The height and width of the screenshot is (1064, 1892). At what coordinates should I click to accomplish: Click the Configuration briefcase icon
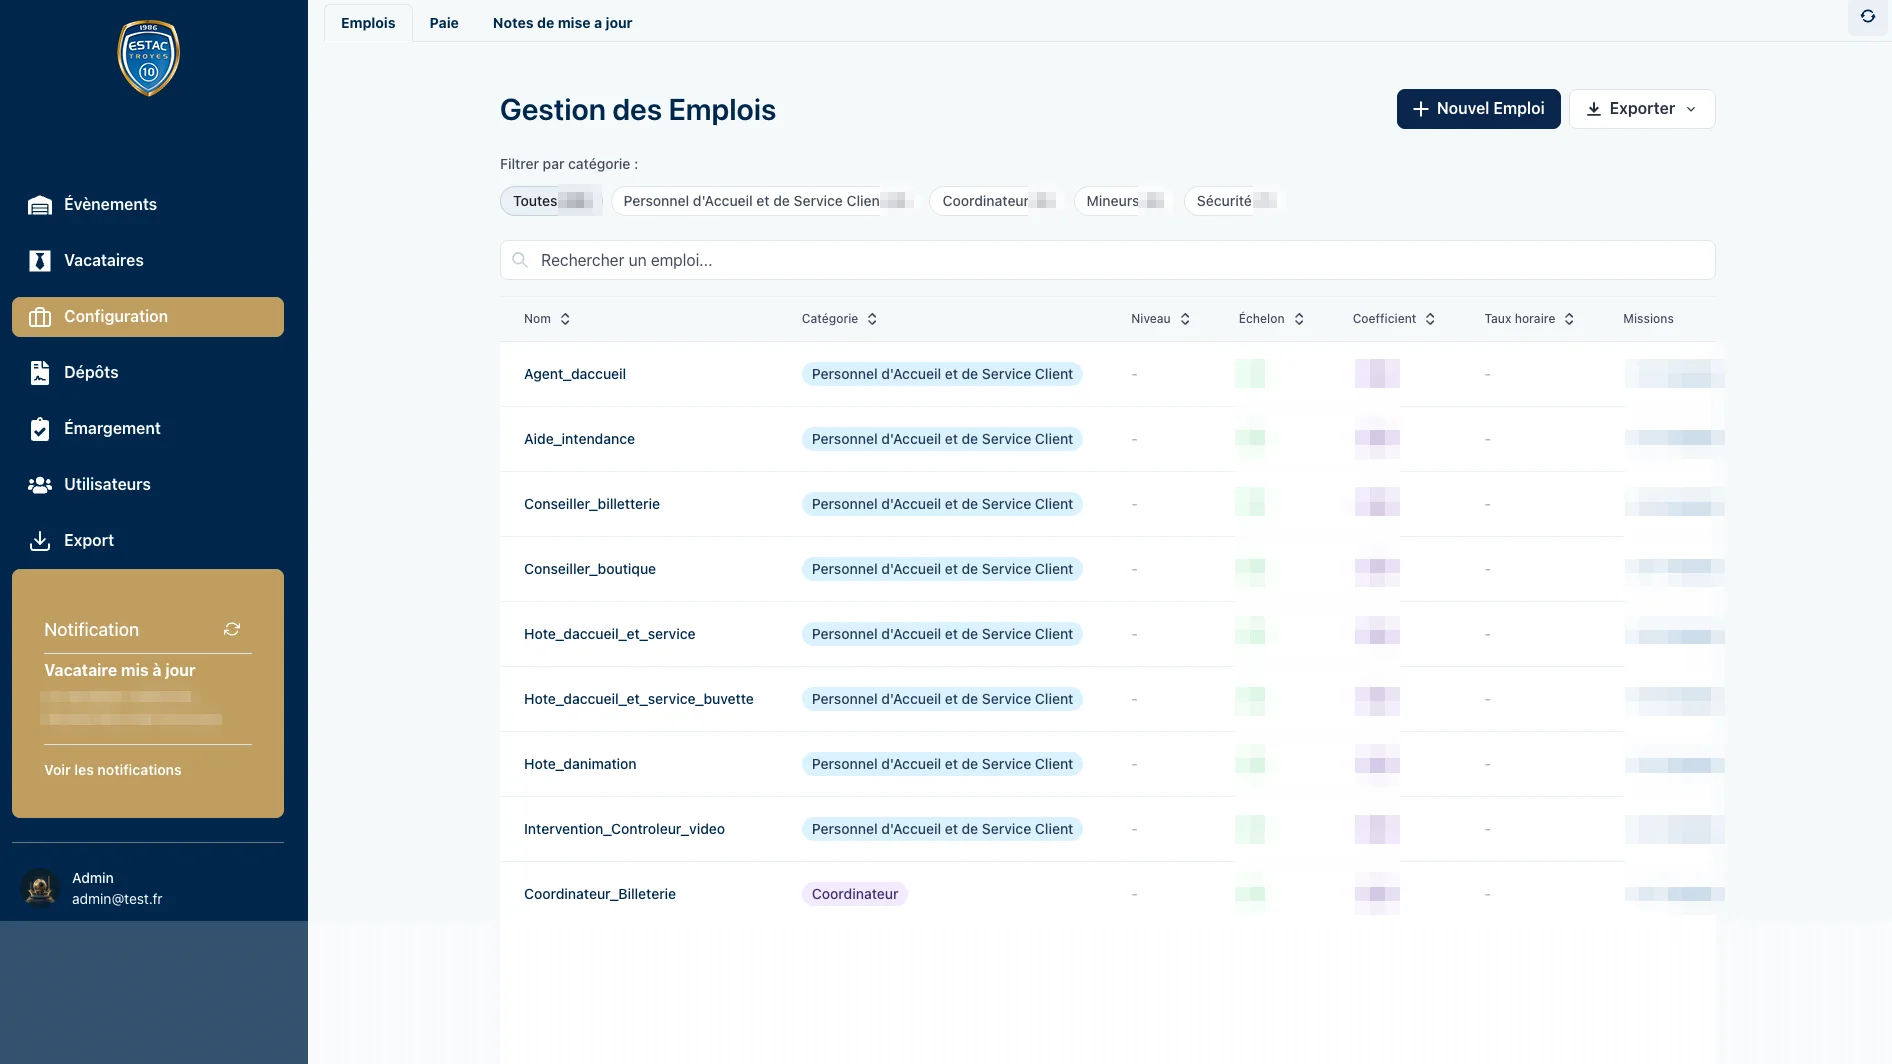[40, 317]
